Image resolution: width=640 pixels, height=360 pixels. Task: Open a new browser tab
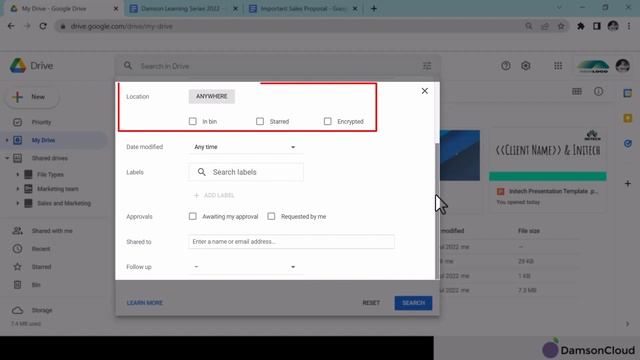374,9
